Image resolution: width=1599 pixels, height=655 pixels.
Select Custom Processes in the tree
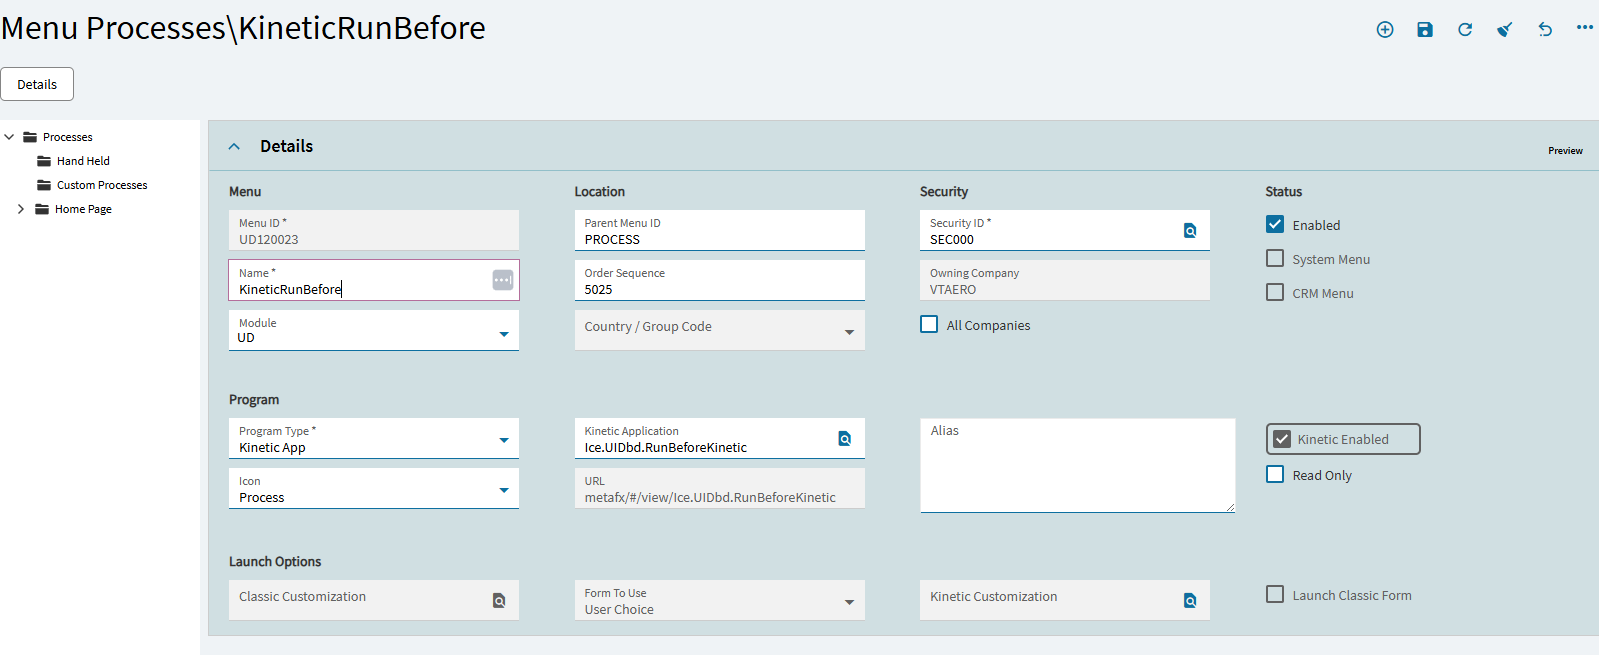(101, 185)
